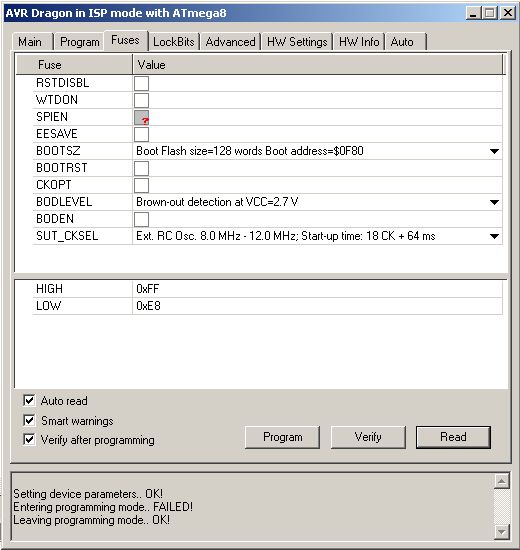
Task: Click the Fuse column header
Action: 74,65
